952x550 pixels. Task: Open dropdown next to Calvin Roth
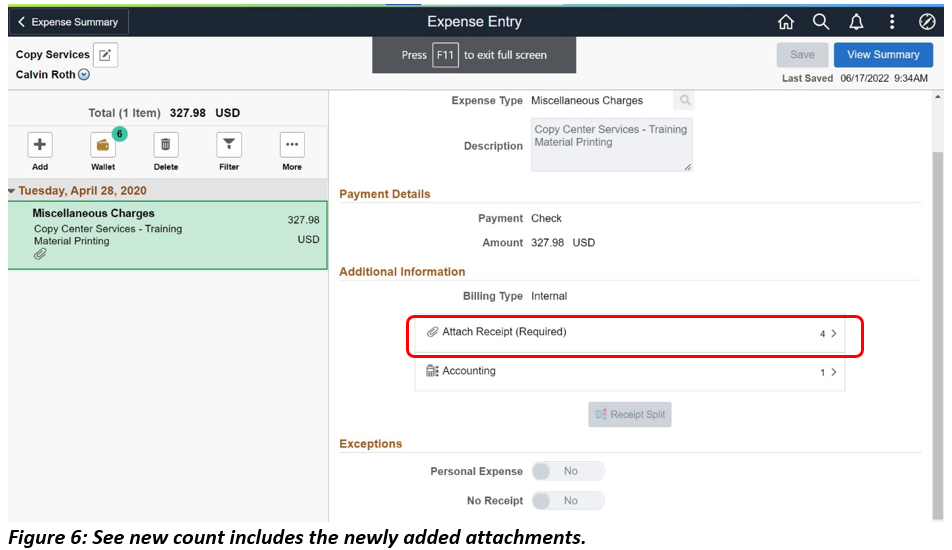84,75
